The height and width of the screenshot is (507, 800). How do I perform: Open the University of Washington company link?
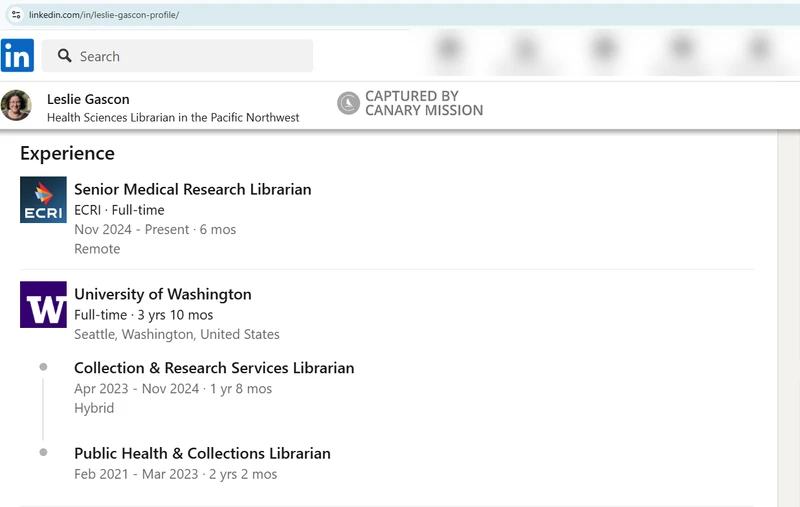163,294
